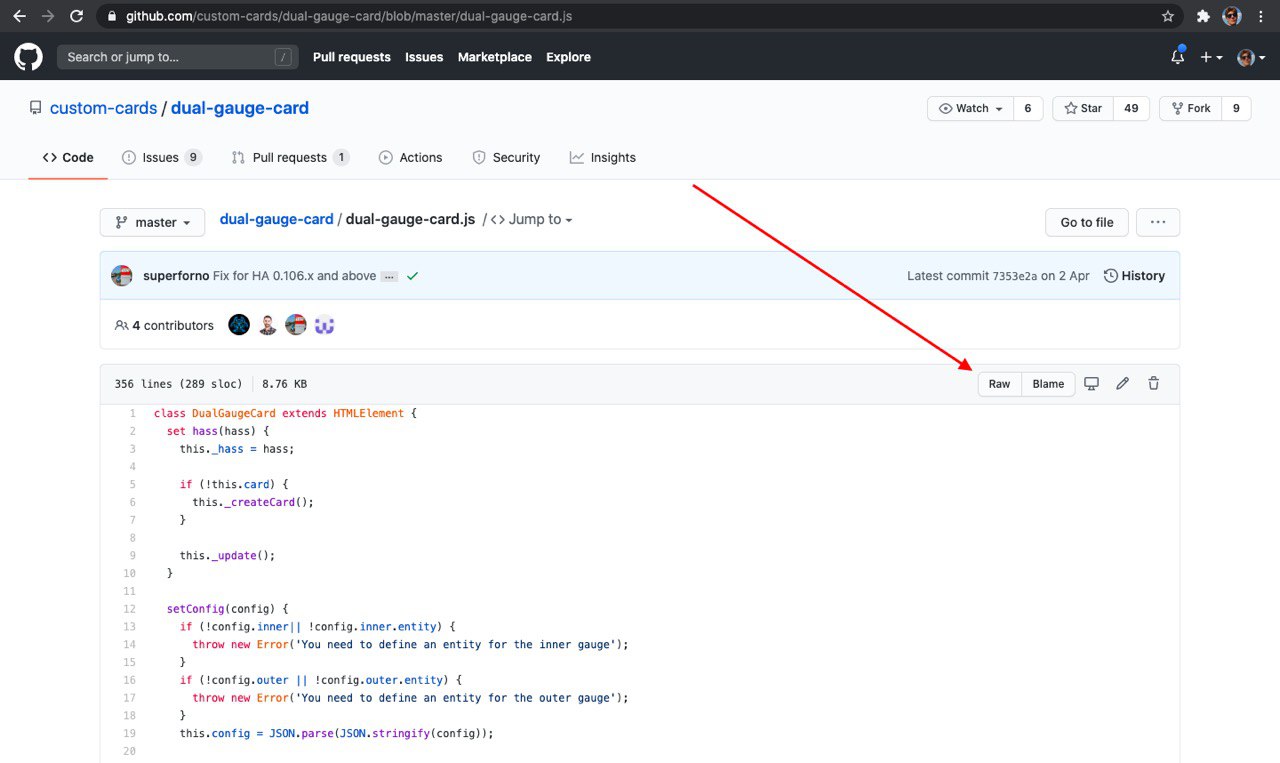Bookmark page with the star icon
Screen dimensions: 1280x763
1167,16
